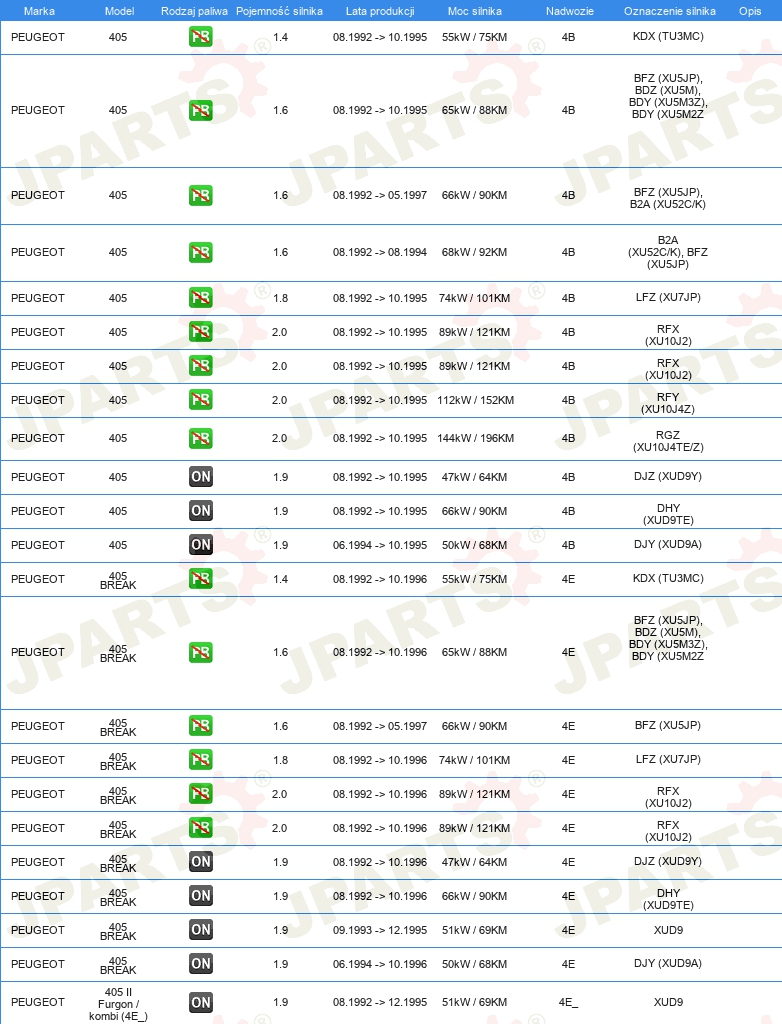The width and height of the screenshot is (782, 1024).
Task: Click the Moc silnika column header
Action: coord(475,11)
